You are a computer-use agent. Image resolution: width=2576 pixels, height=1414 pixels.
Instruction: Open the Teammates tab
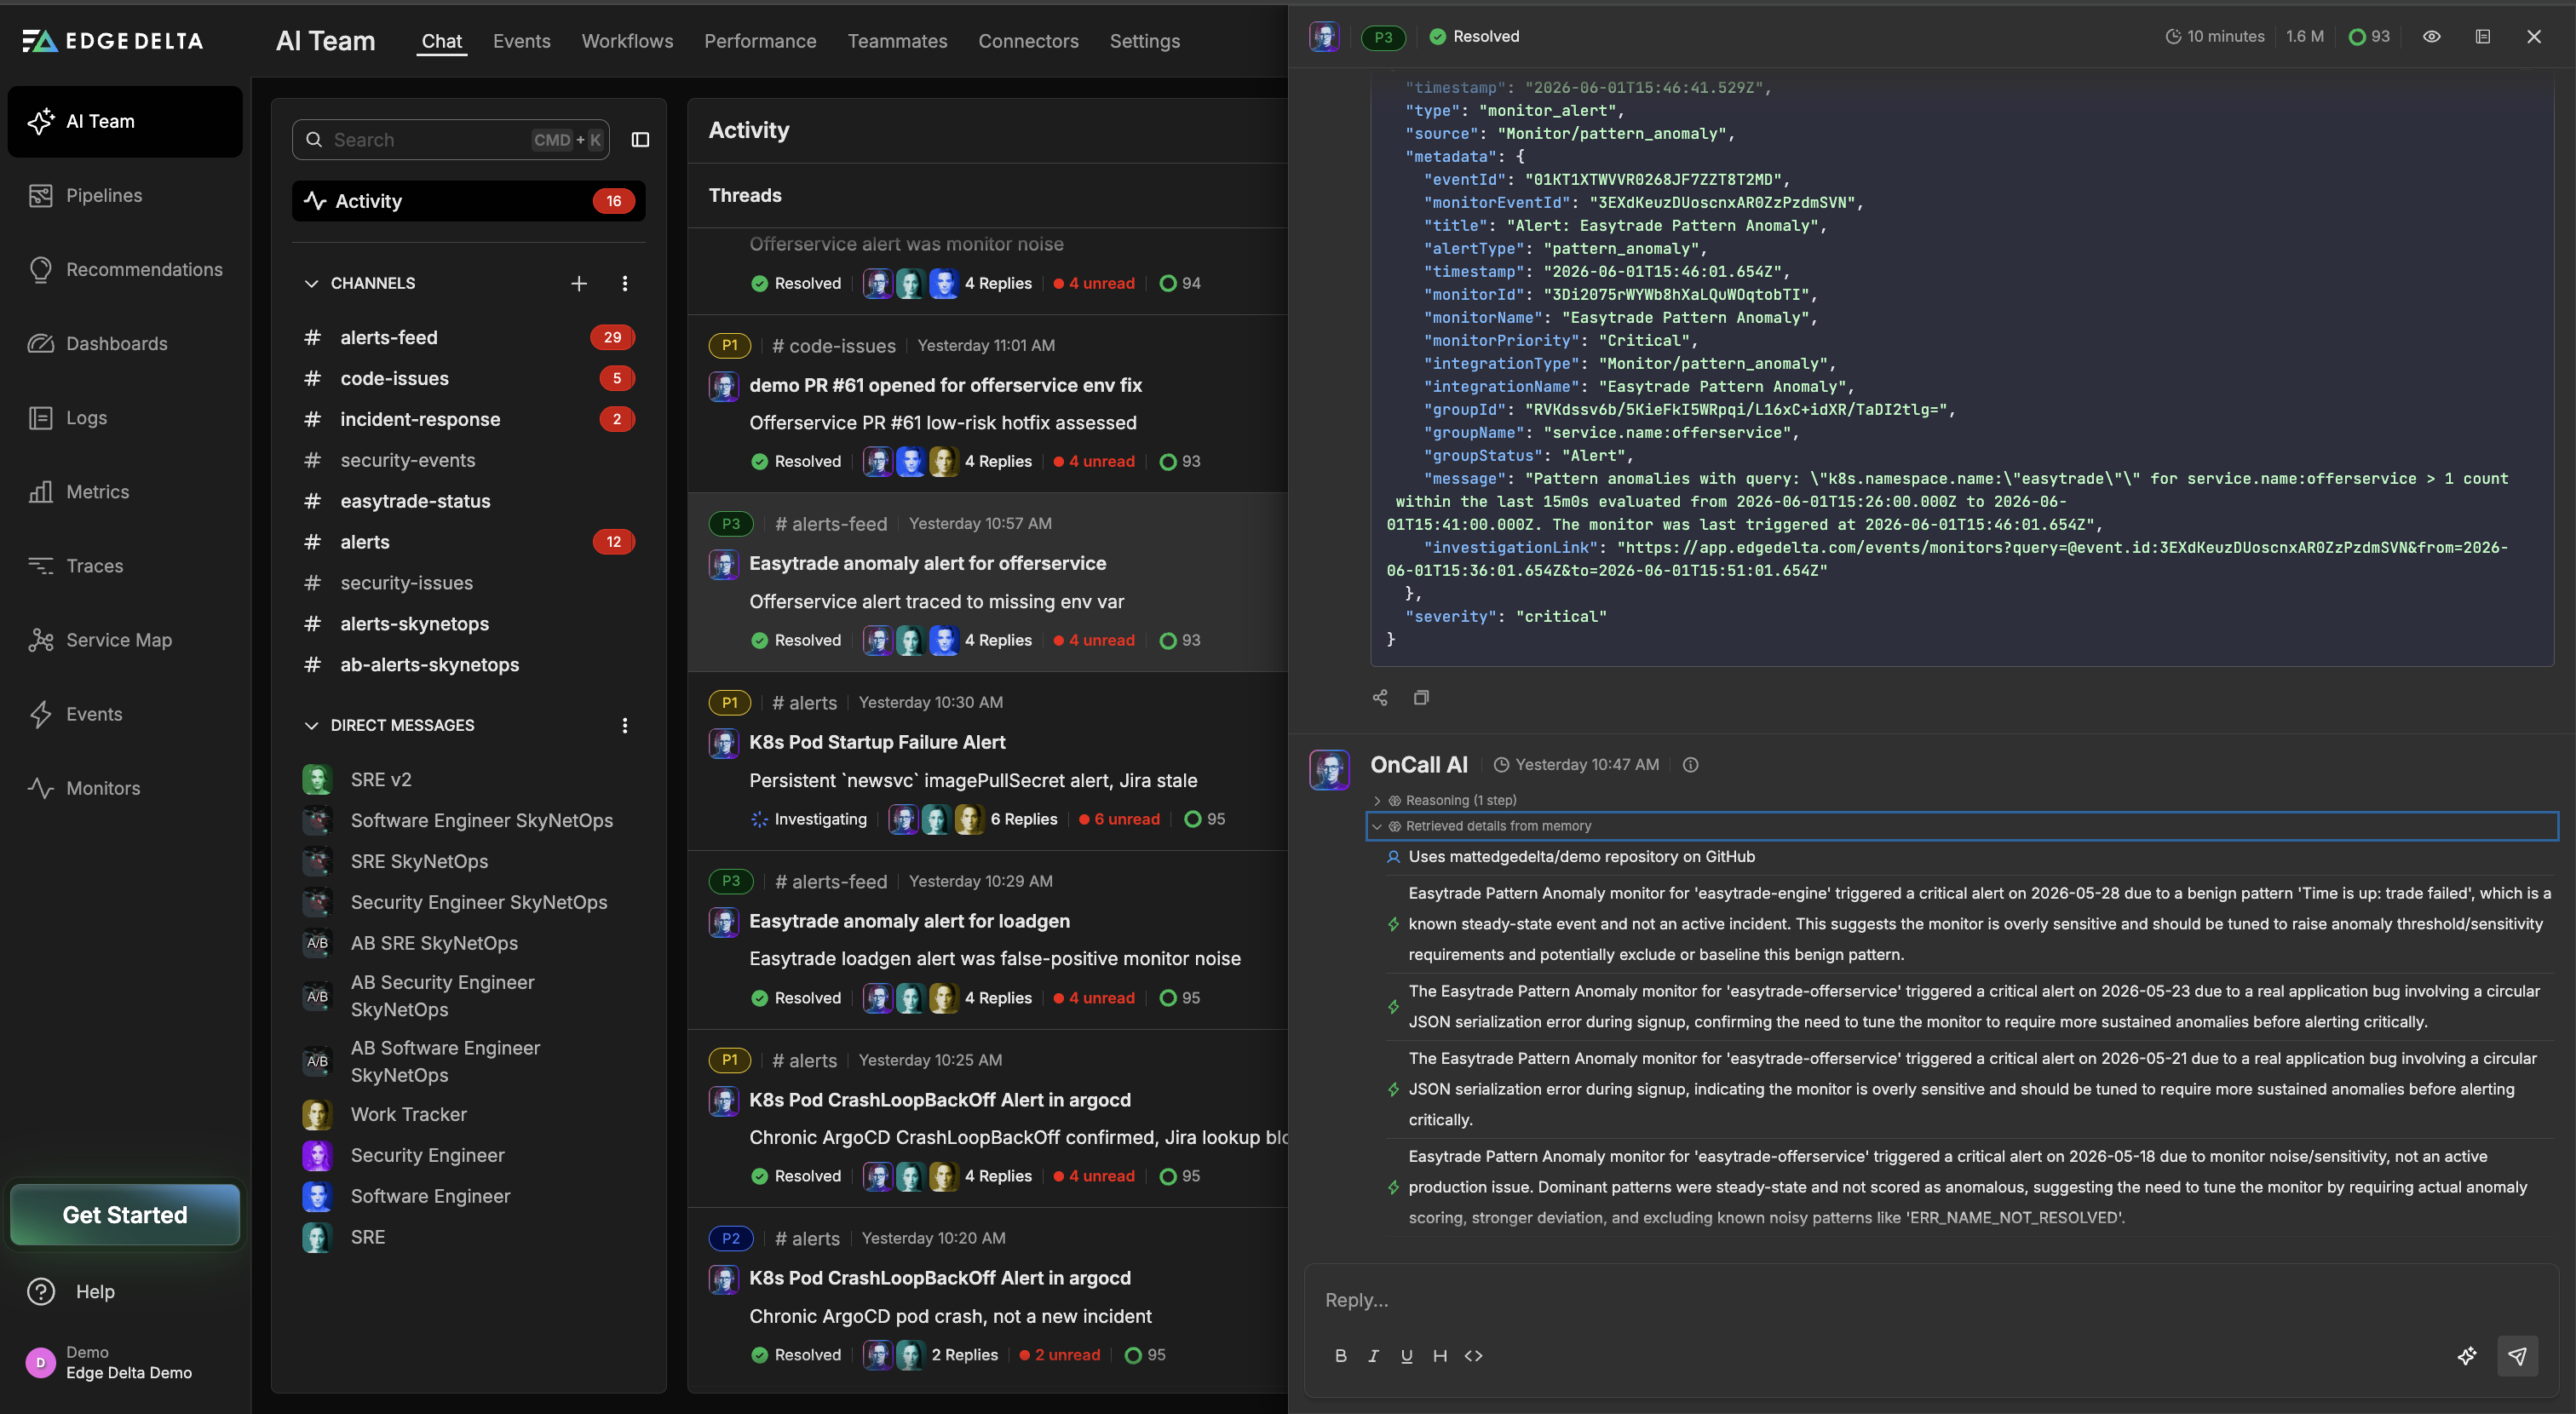897,41
